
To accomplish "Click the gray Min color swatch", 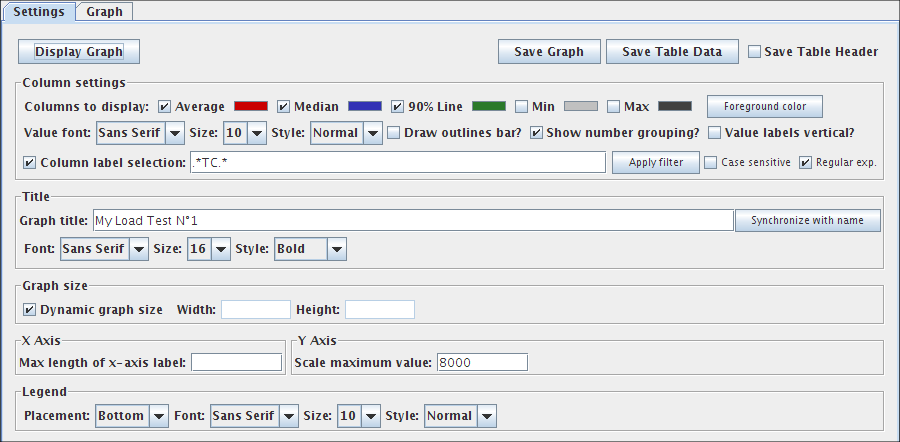I will 581,106.
